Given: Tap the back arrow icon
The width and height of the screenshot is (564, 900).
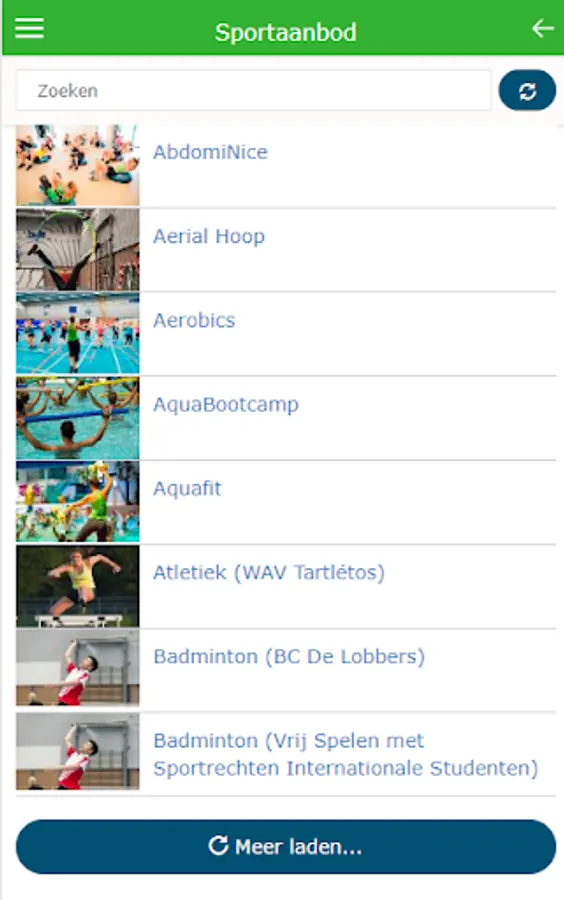Looking at the screenshot, I should pos(542,28).
